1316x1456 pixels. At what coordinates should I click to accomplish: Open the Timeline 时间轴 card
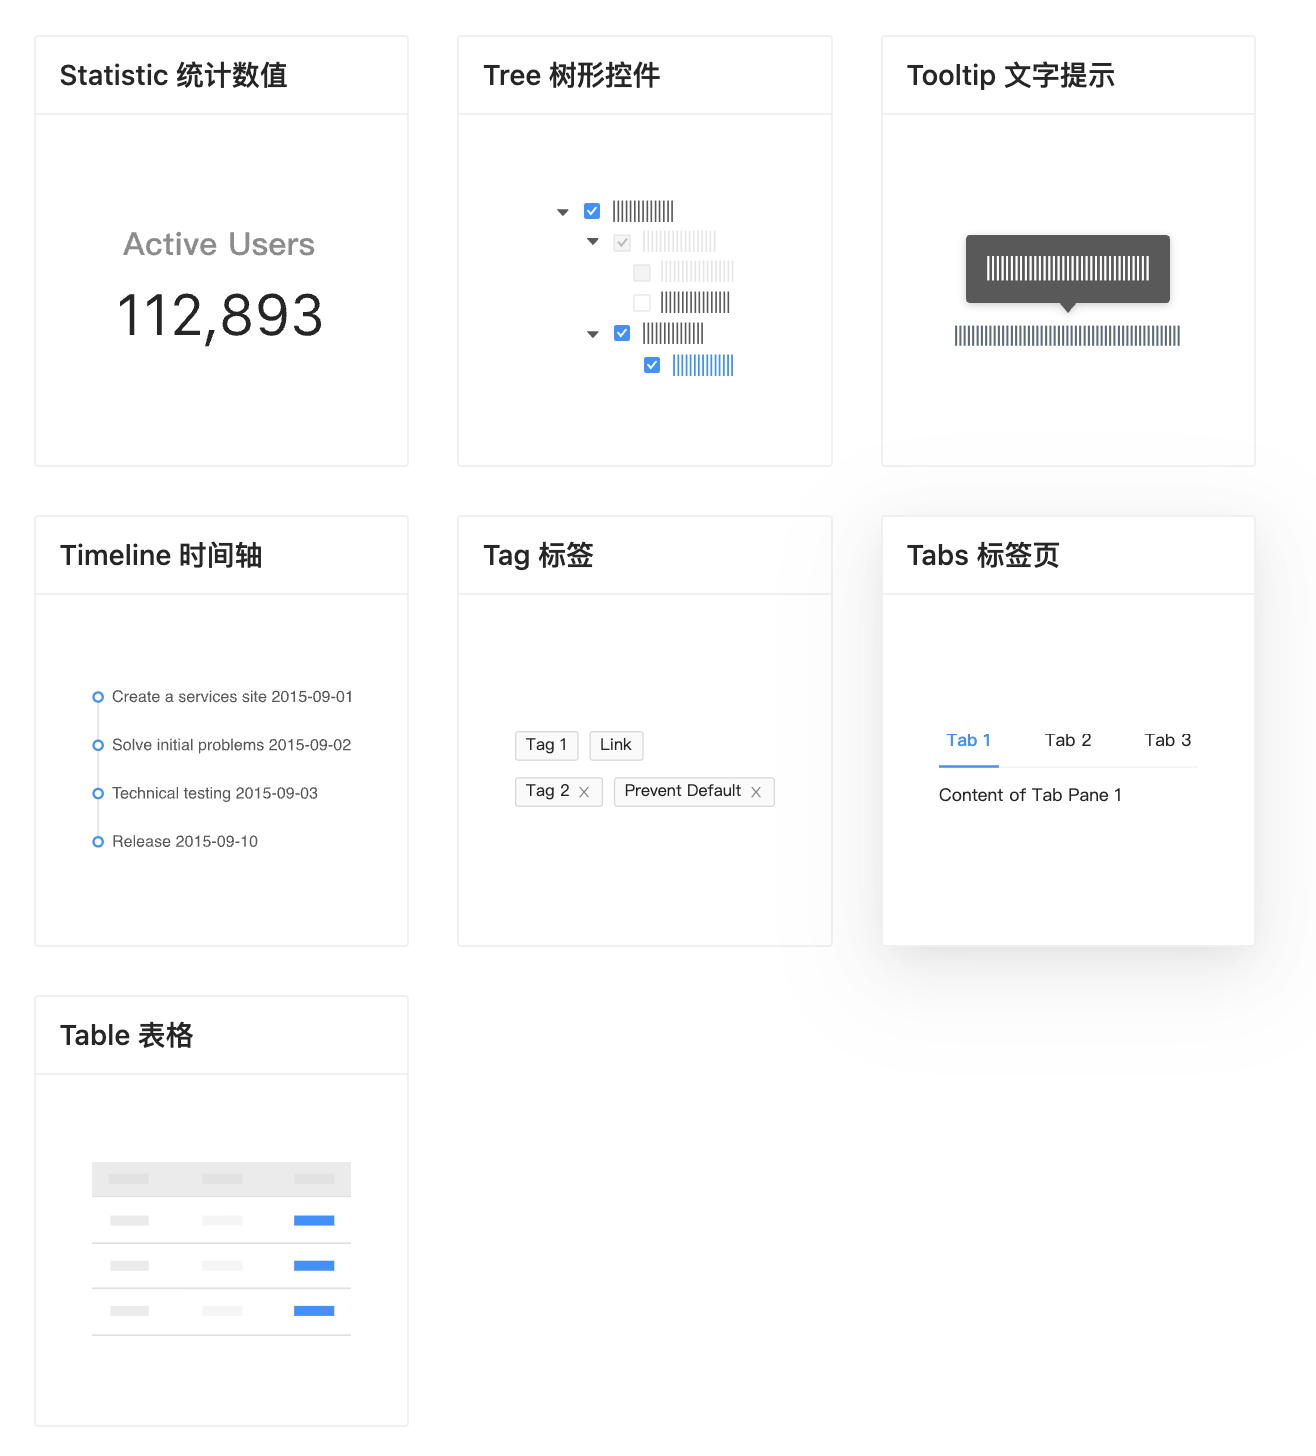pyautogui.click(x=221, y=731)
